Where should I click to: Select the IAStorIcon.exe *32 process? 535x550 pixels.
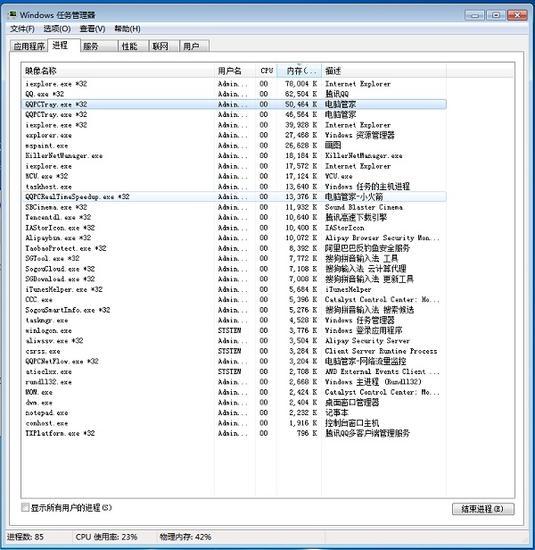tap(234, 228)
